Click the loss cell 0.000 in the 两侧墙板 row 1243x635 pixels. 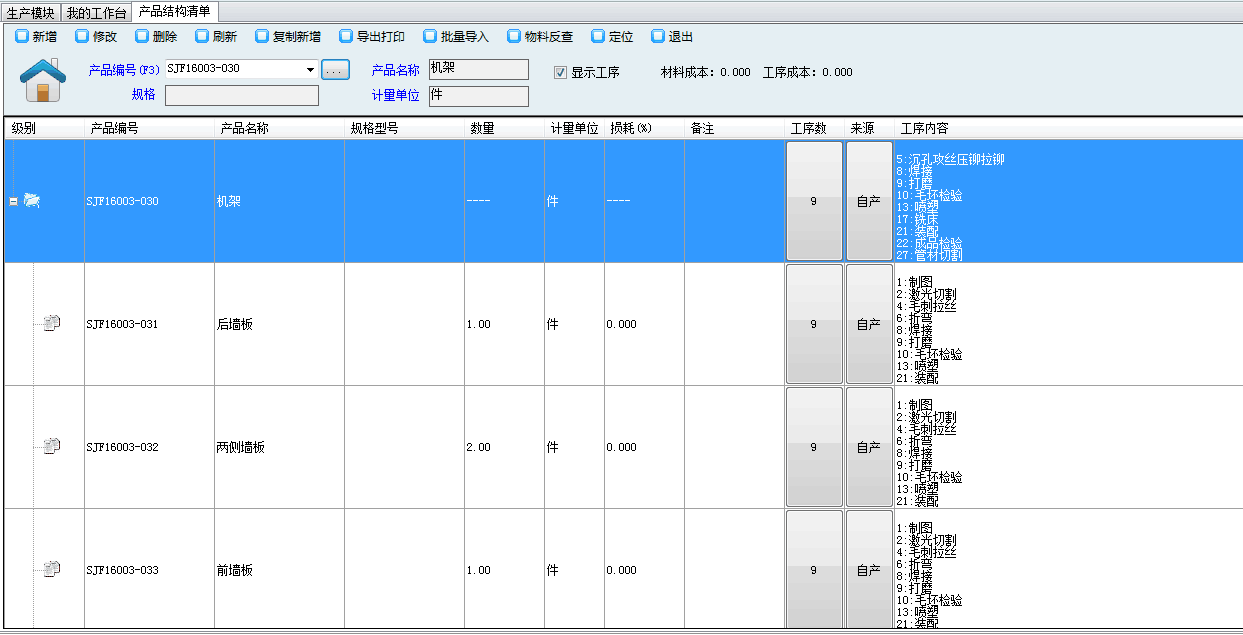[x=645, y=447]
